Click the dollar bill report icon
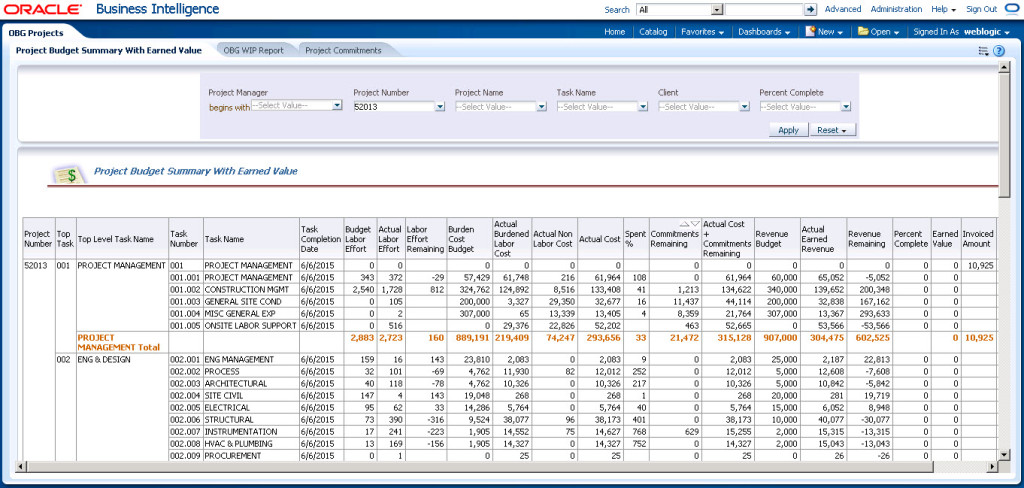 69,174
